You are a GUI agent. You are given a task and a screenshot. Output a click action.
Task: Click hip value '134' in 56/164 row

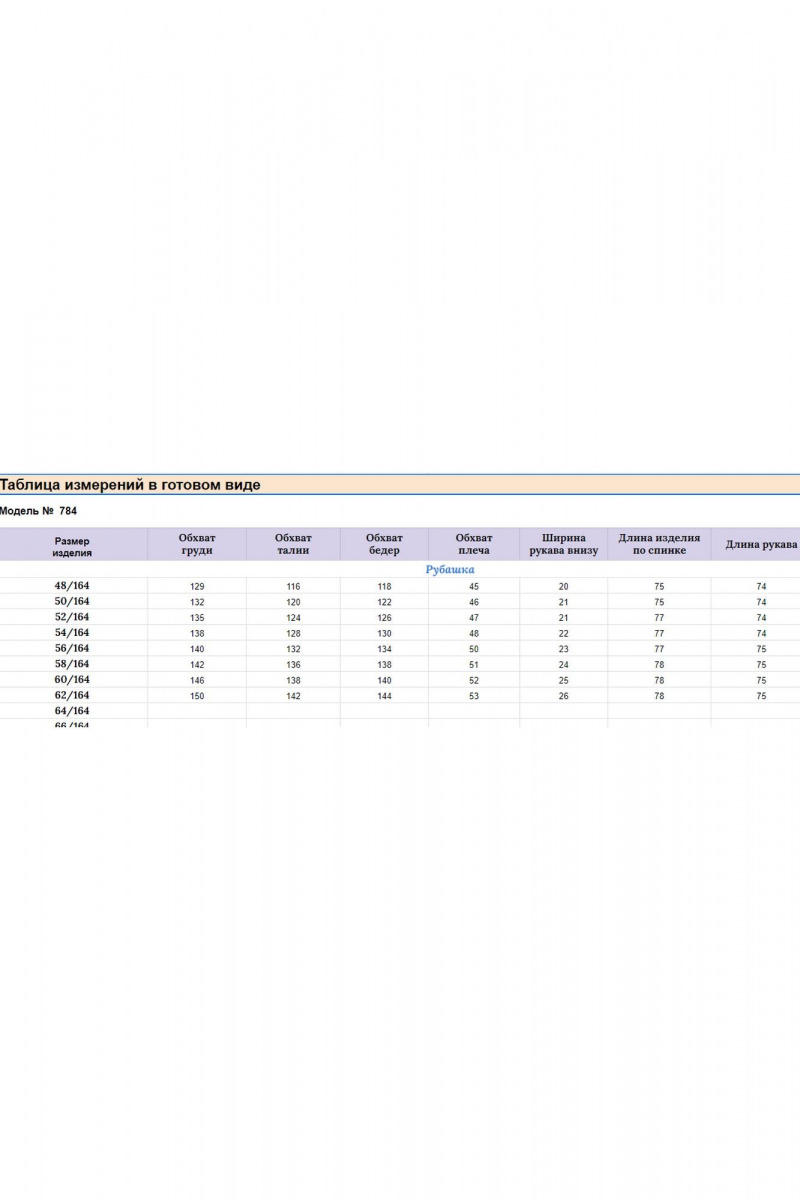click(x=384, y=649)
